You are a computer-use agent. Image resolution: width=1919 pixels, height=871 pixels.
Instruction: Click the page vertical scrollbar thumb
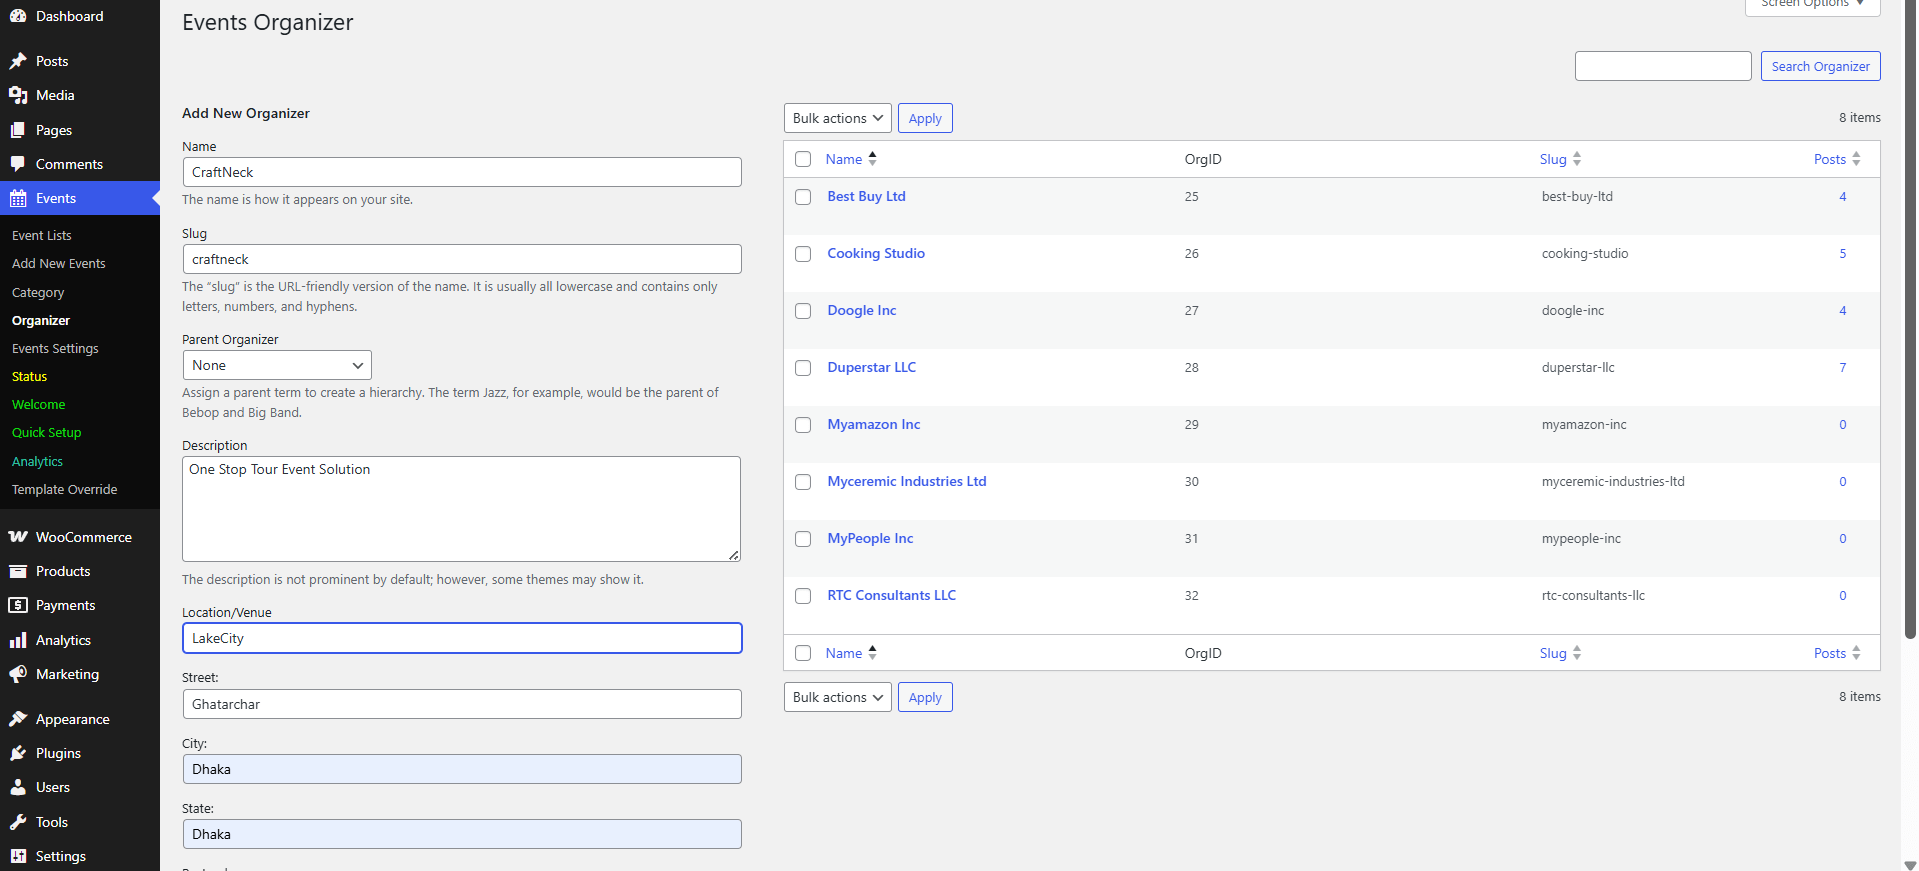pos(1910,320)
